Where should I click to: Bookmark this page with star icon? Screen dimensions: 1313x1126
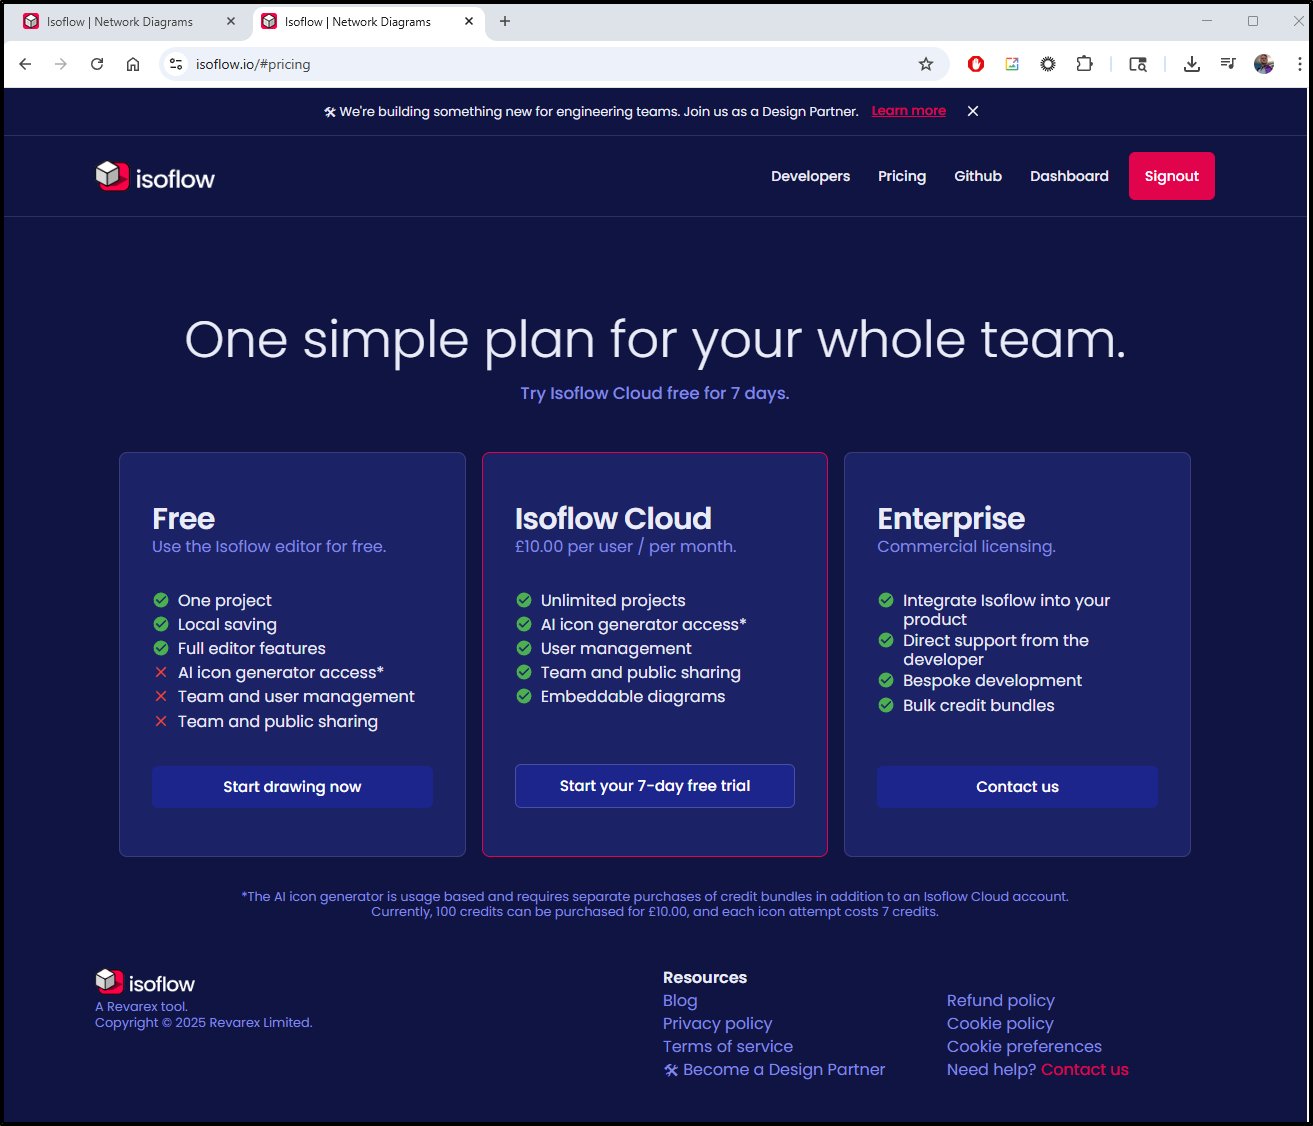[926, 64]
